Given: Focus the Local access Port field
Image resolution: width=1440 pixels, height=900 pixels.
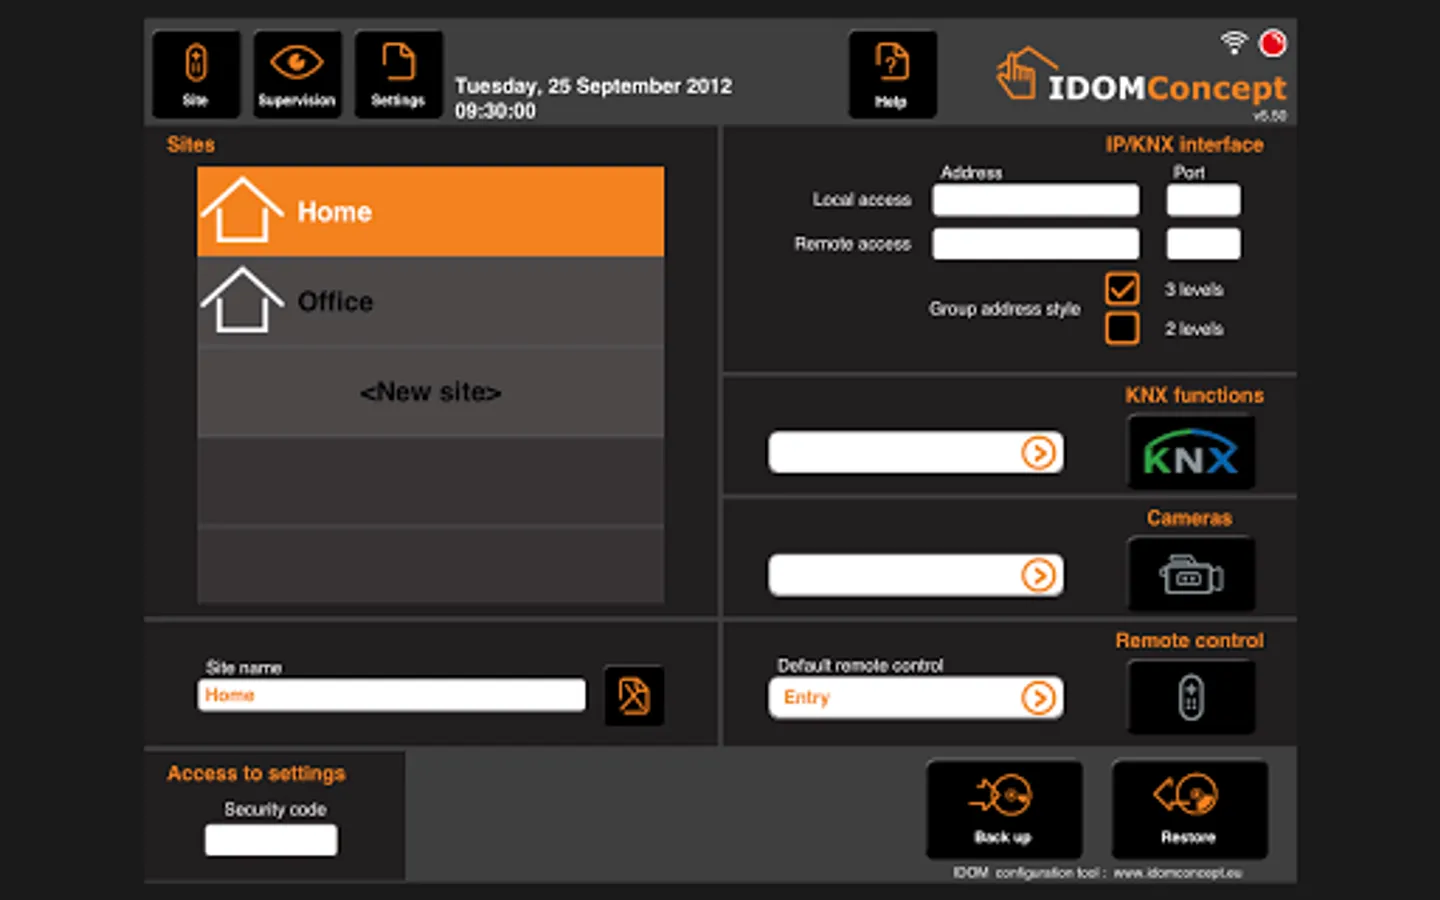Looking at the screenshot, I should tap(1203, 200).
